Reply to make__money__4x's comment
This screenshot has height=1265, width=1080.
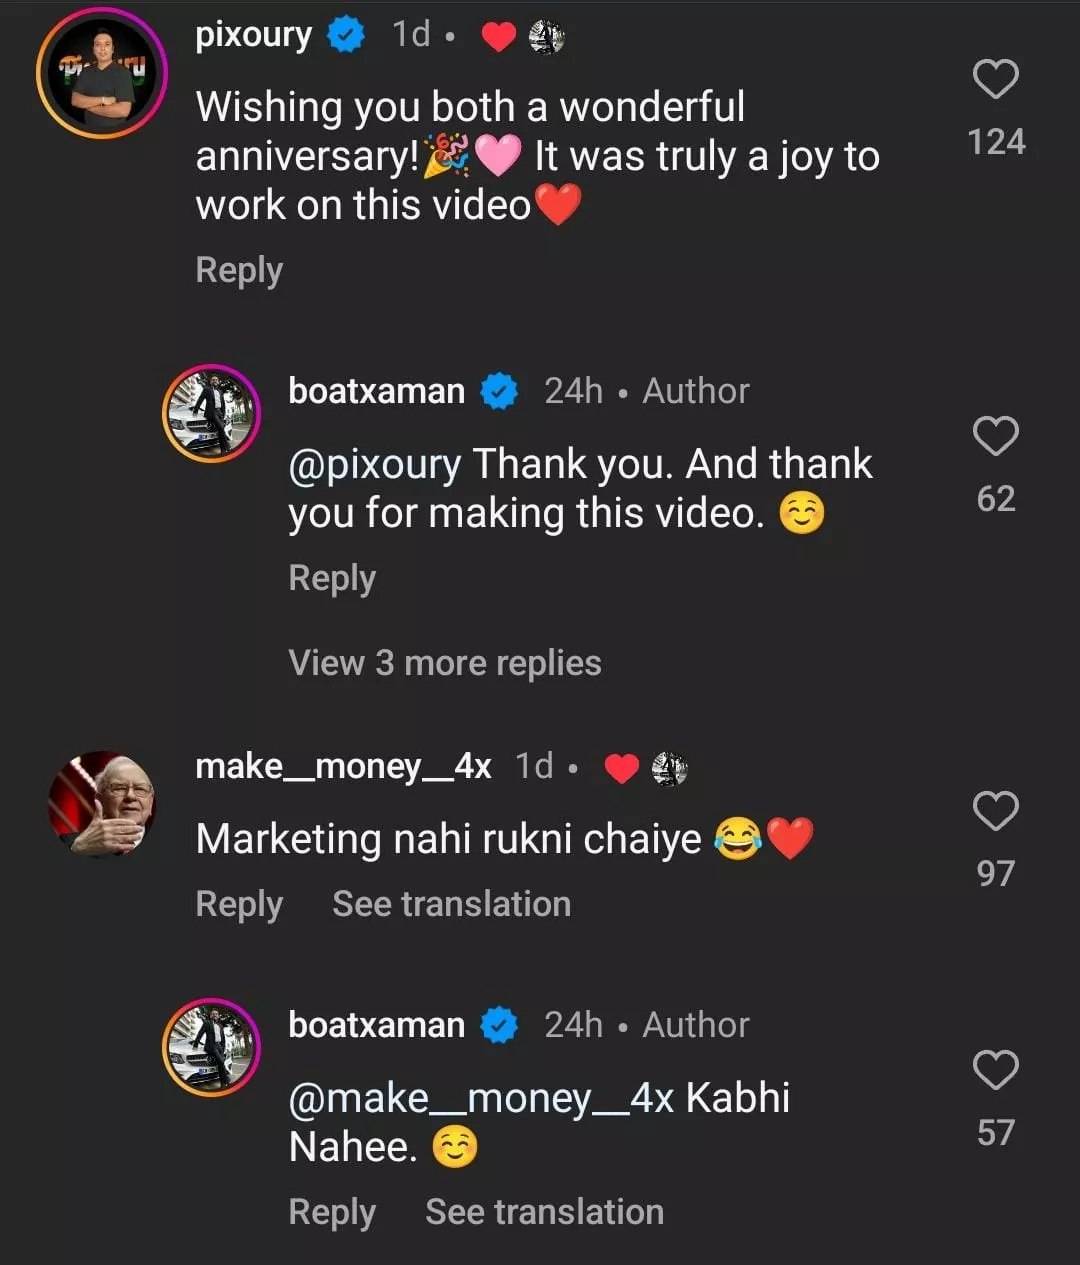[239, 904]
